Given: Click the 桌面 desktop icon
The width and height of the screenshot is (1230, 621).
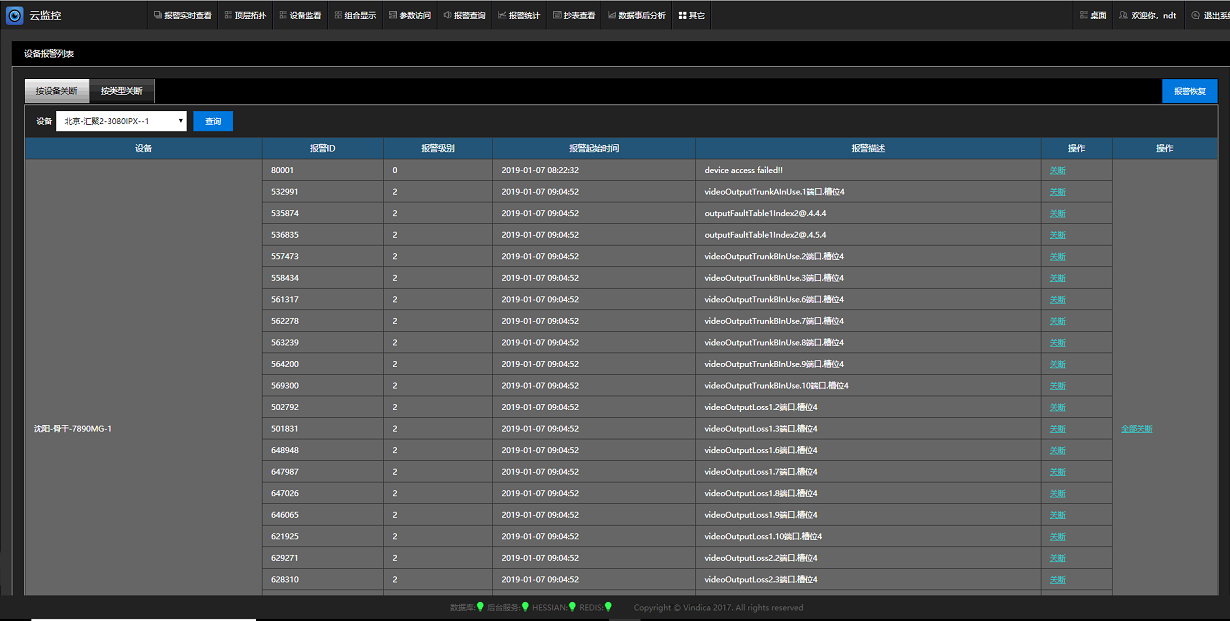Looking at the screenshot, I should click(x=1092, y=15).
